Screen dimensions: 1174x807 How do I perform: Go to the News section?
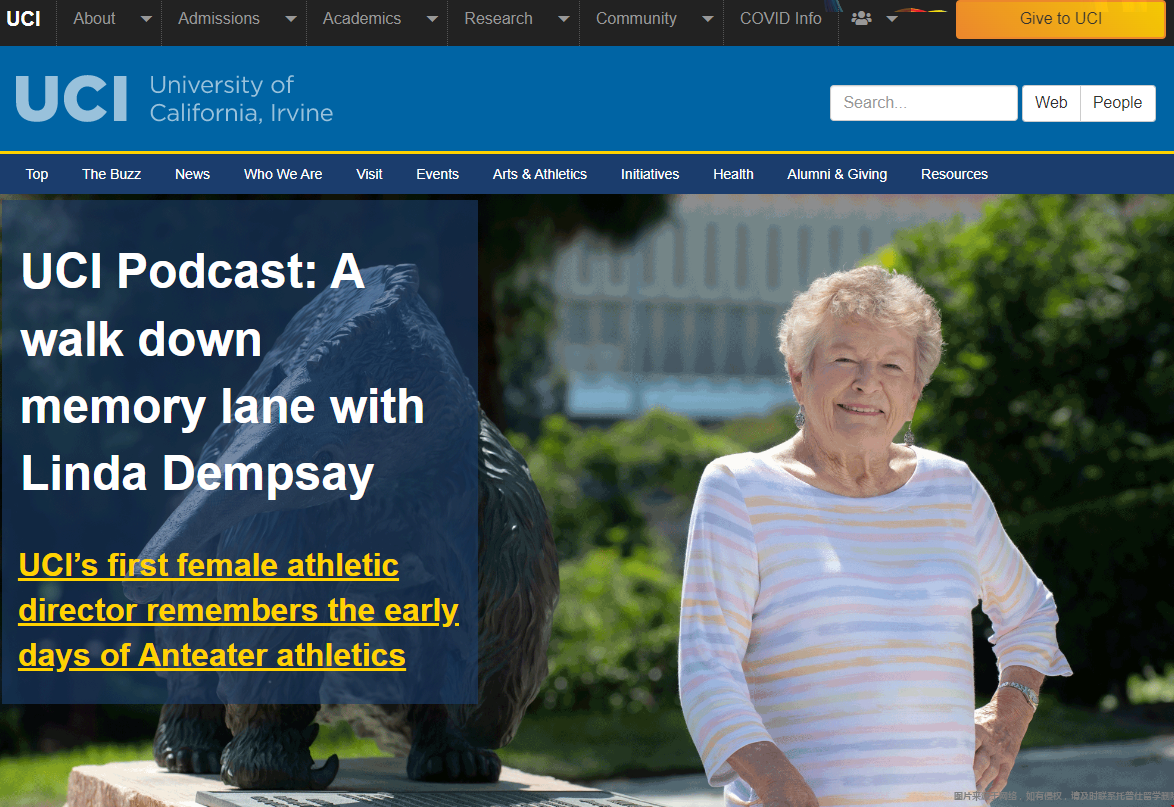(192, 174)
